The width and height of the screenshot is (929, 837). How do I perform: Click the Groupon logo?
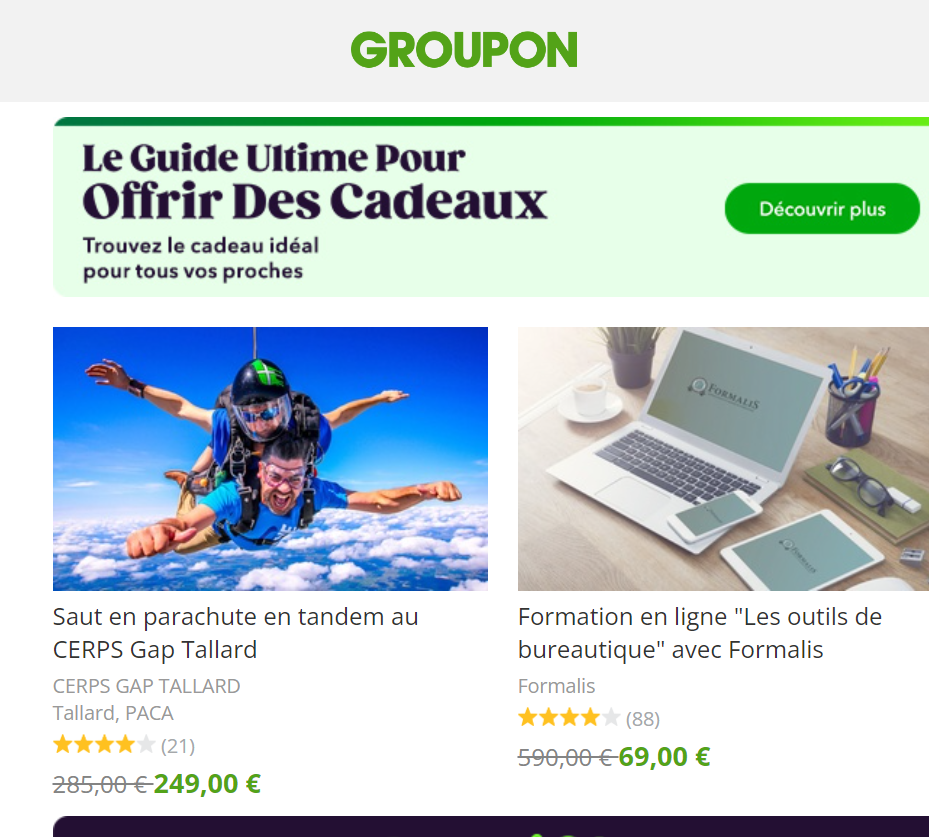click(x=464, y=50)
